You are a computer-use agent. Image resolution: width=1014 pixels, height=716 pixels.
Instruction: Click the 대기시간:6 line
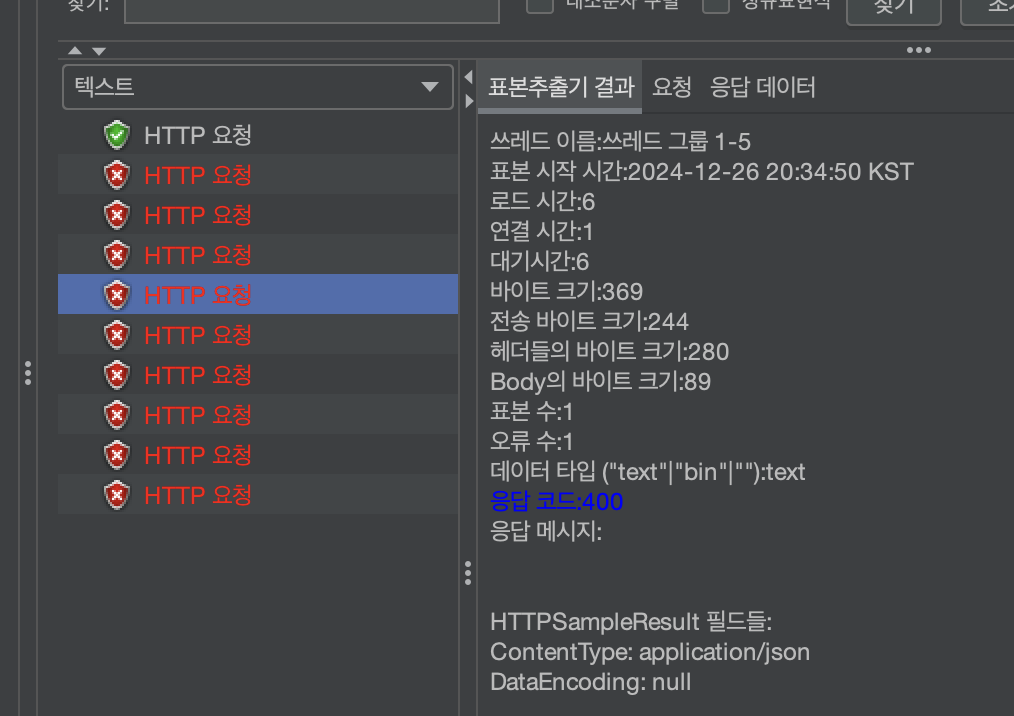tap(539, 261)
